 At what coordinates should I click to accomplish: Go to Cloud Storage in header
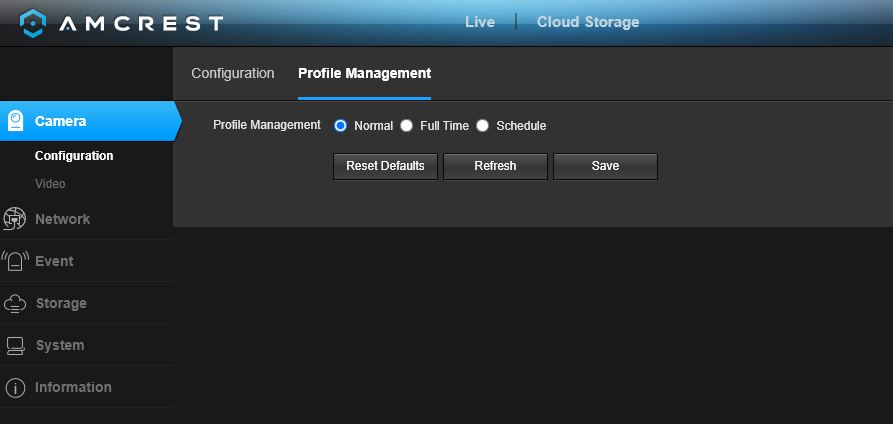588,22
